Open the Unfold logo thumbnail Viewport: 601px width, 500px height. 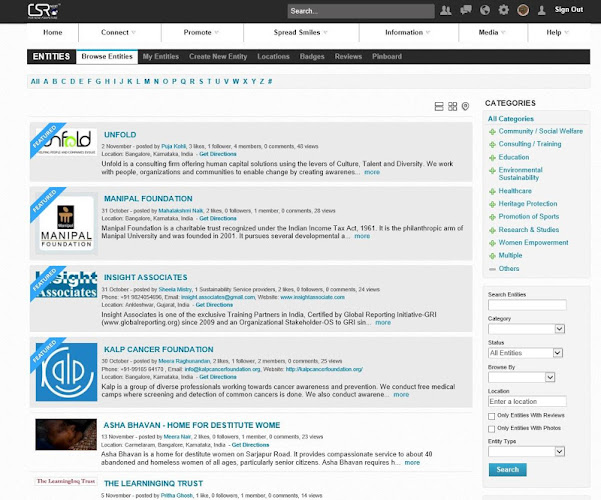tap(66, 142)
